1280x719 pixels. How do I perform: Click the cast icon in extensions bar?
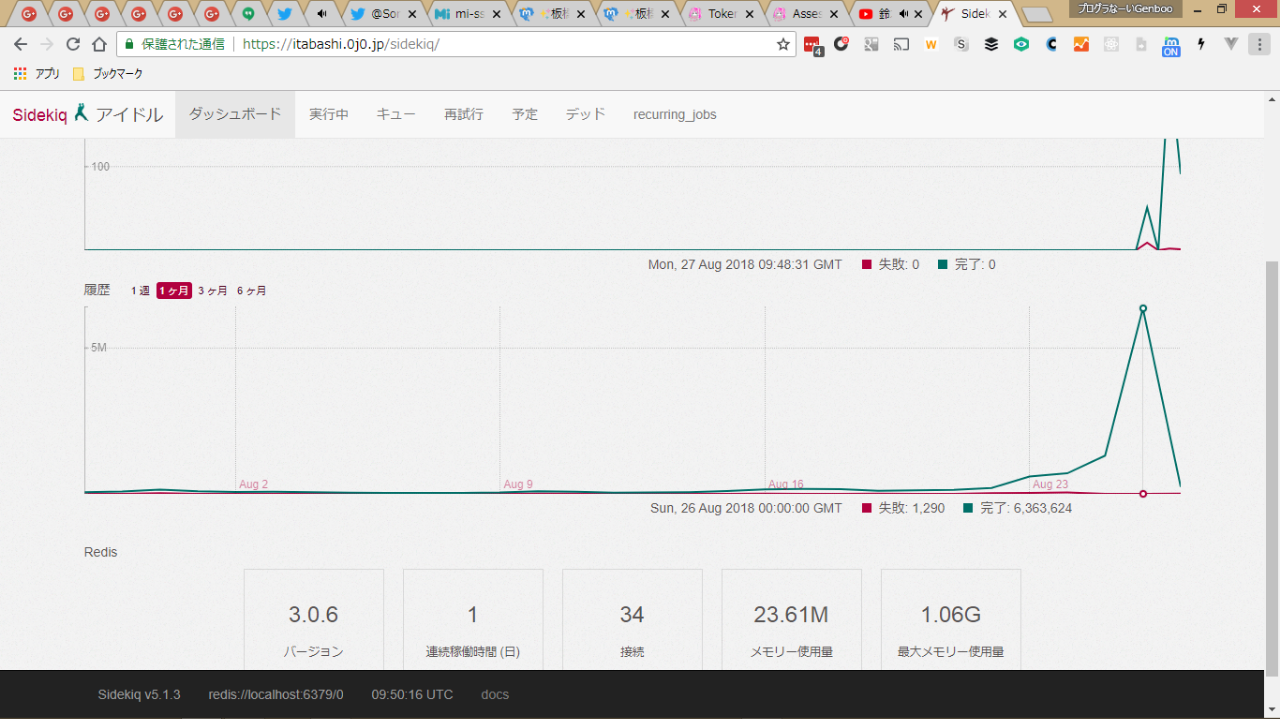pyautogui.click(x=901, y=44)
